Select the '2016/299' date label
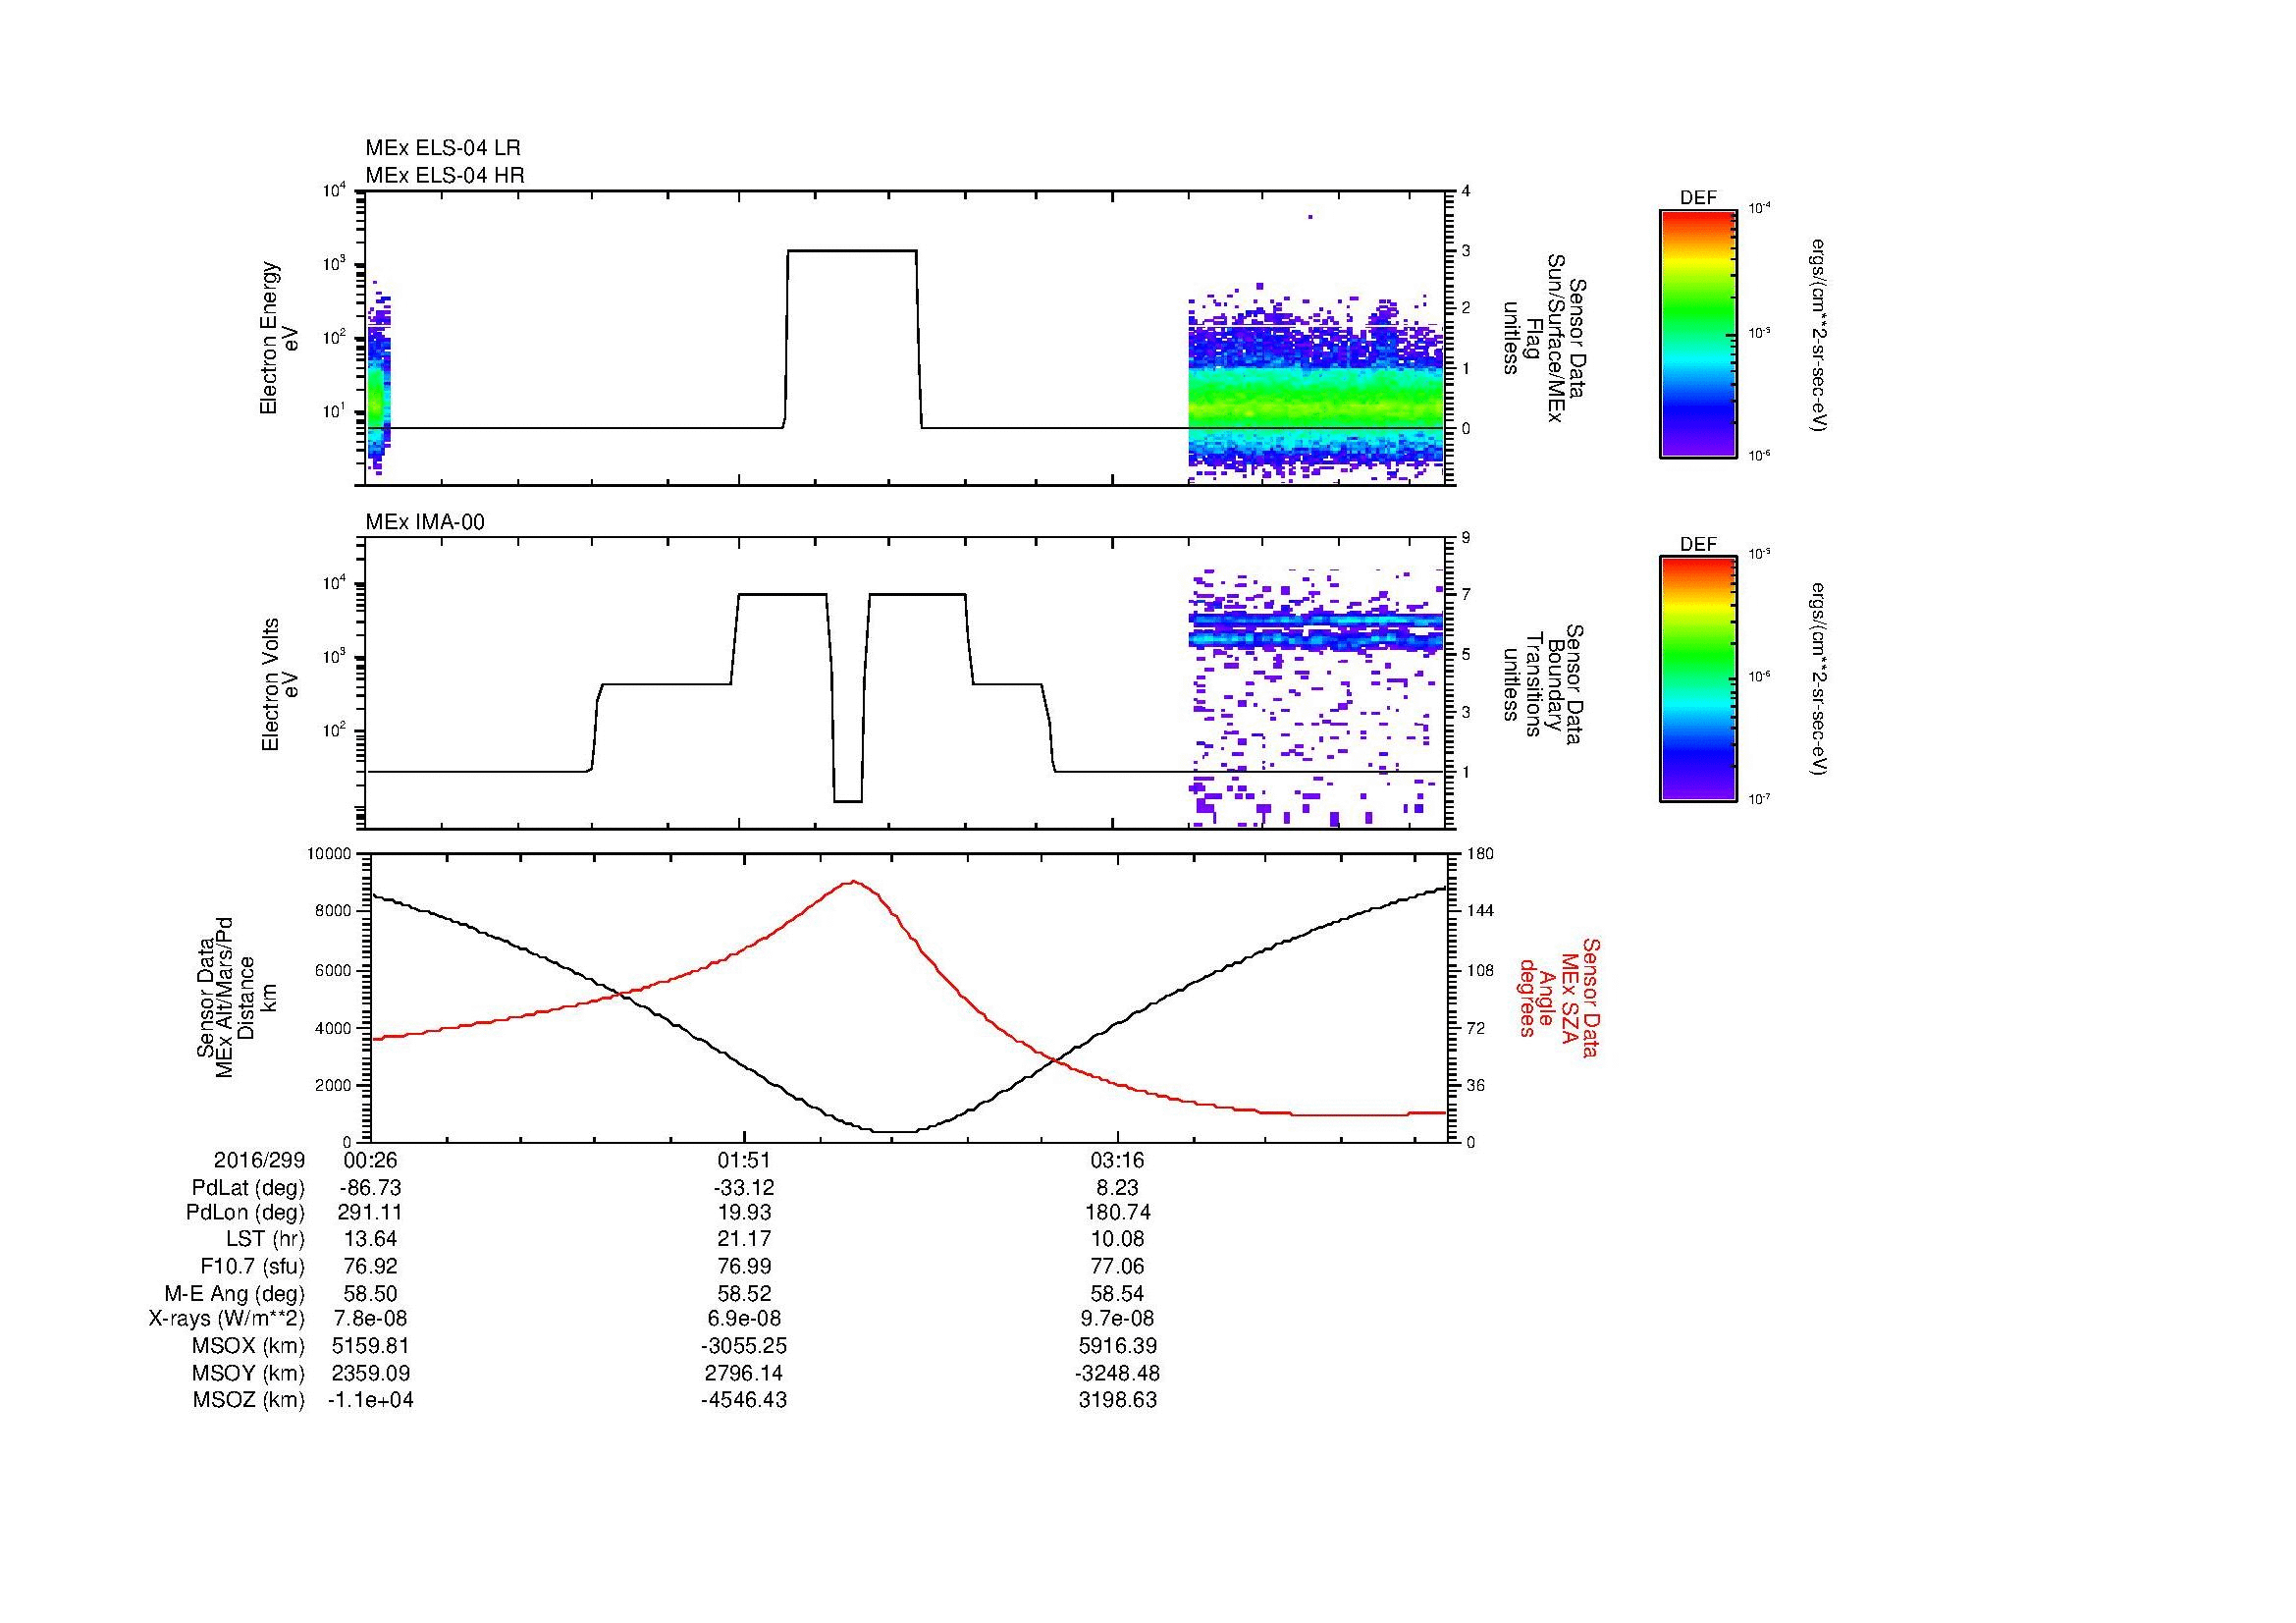 (x=259, y=1160)
